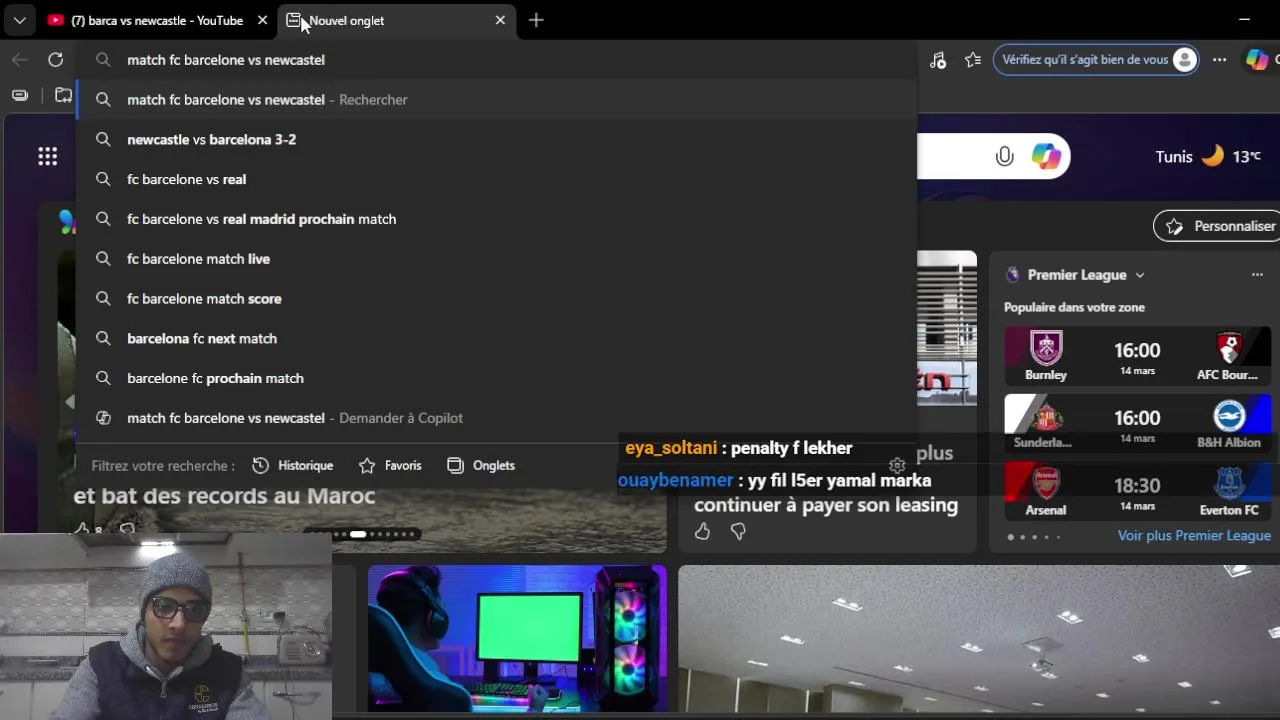Viewport: 1280px width, 720px height.
Task: Click the read aloud icon in toolbar
Action: [x=937, y=60]
